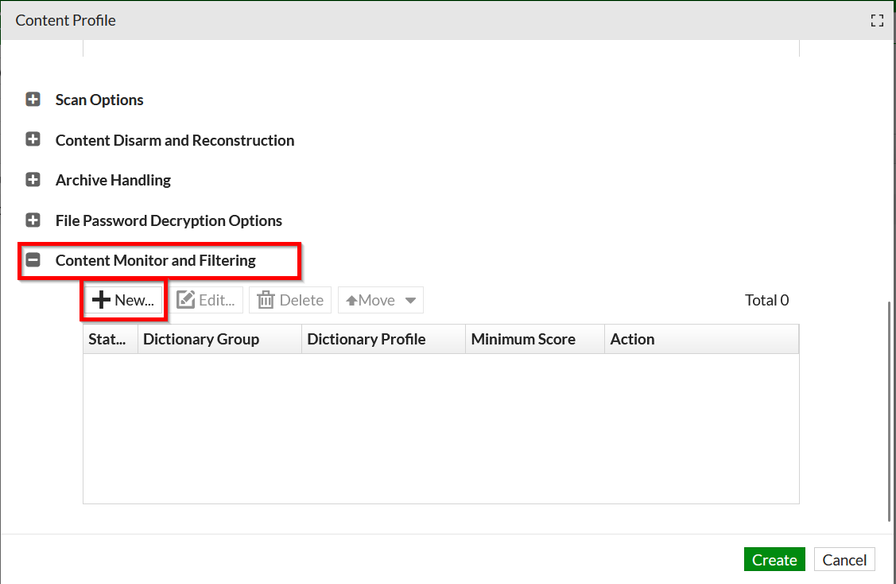The height and width of the screenshot is (584, 896).
Task: Click the Scan Options label
Action: pyautogui.click(x=99, y=100)
